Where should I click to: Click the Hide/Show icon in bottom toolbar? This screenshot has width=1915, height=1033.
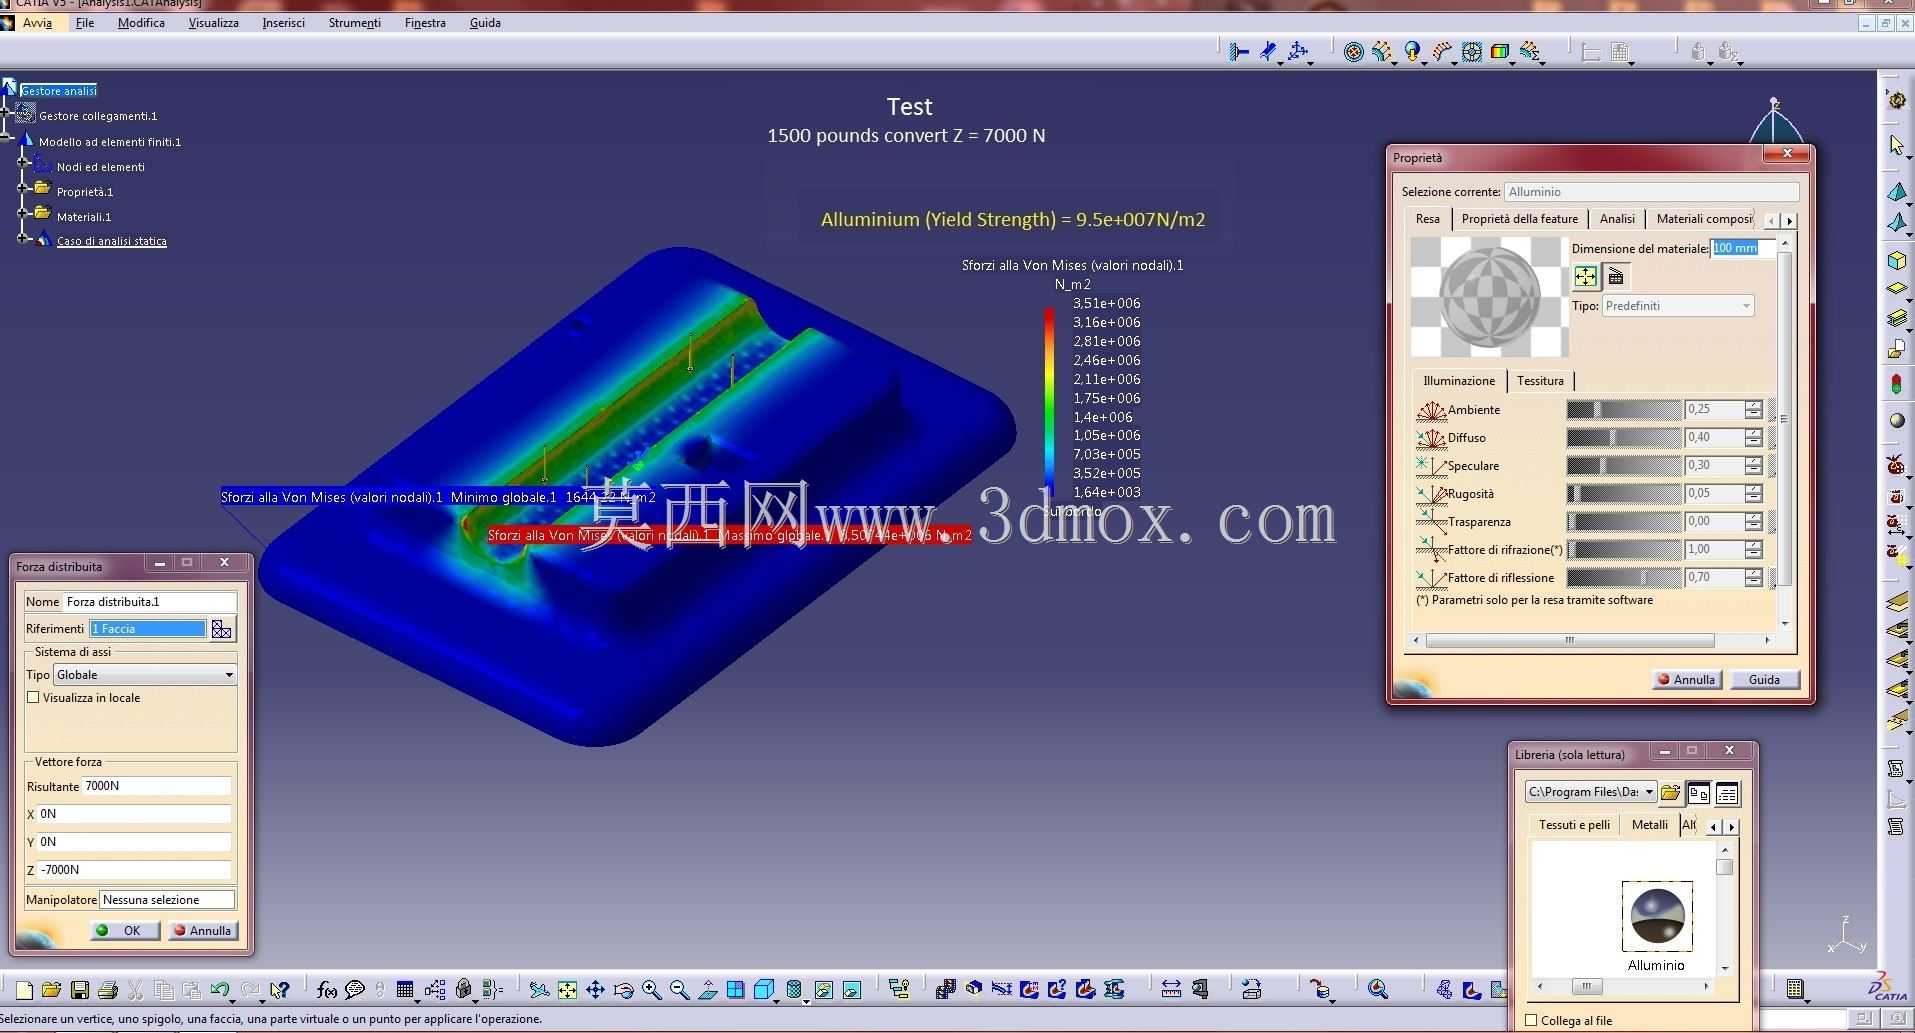(x=823, y=990)
